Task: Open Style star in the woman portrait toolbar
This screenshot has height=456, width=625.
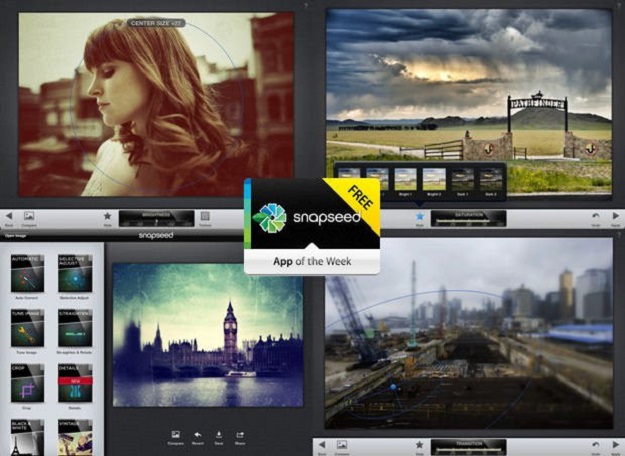Action: [x=107, y=218]
